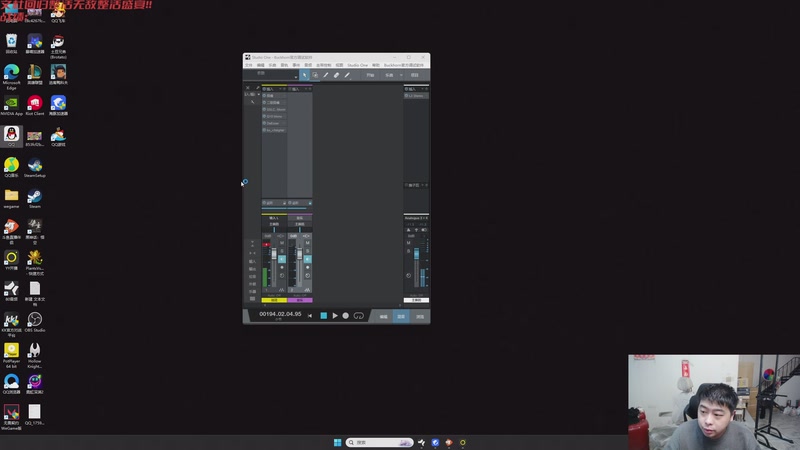Open first channel inserts dropdown arrow
The width and height of the screenshot is (800, 450).
(x=280, y=89)
